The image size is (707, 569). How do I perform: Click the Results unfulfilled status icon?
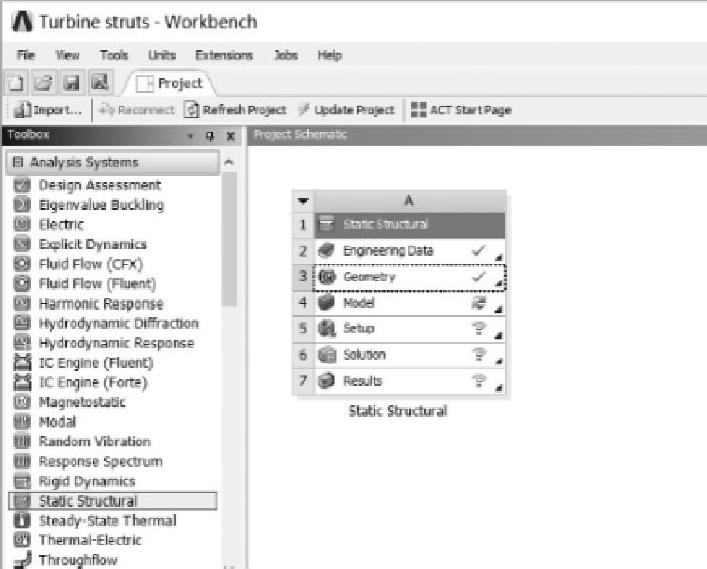click(479, 381)
